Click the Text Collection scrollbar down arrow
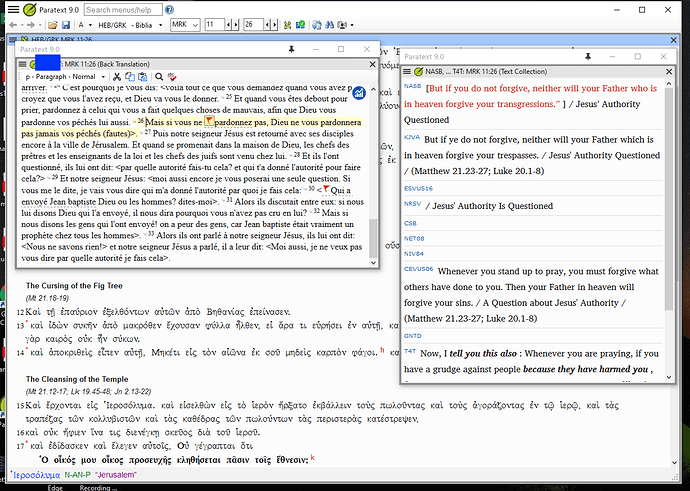 (x=669, y=377)
